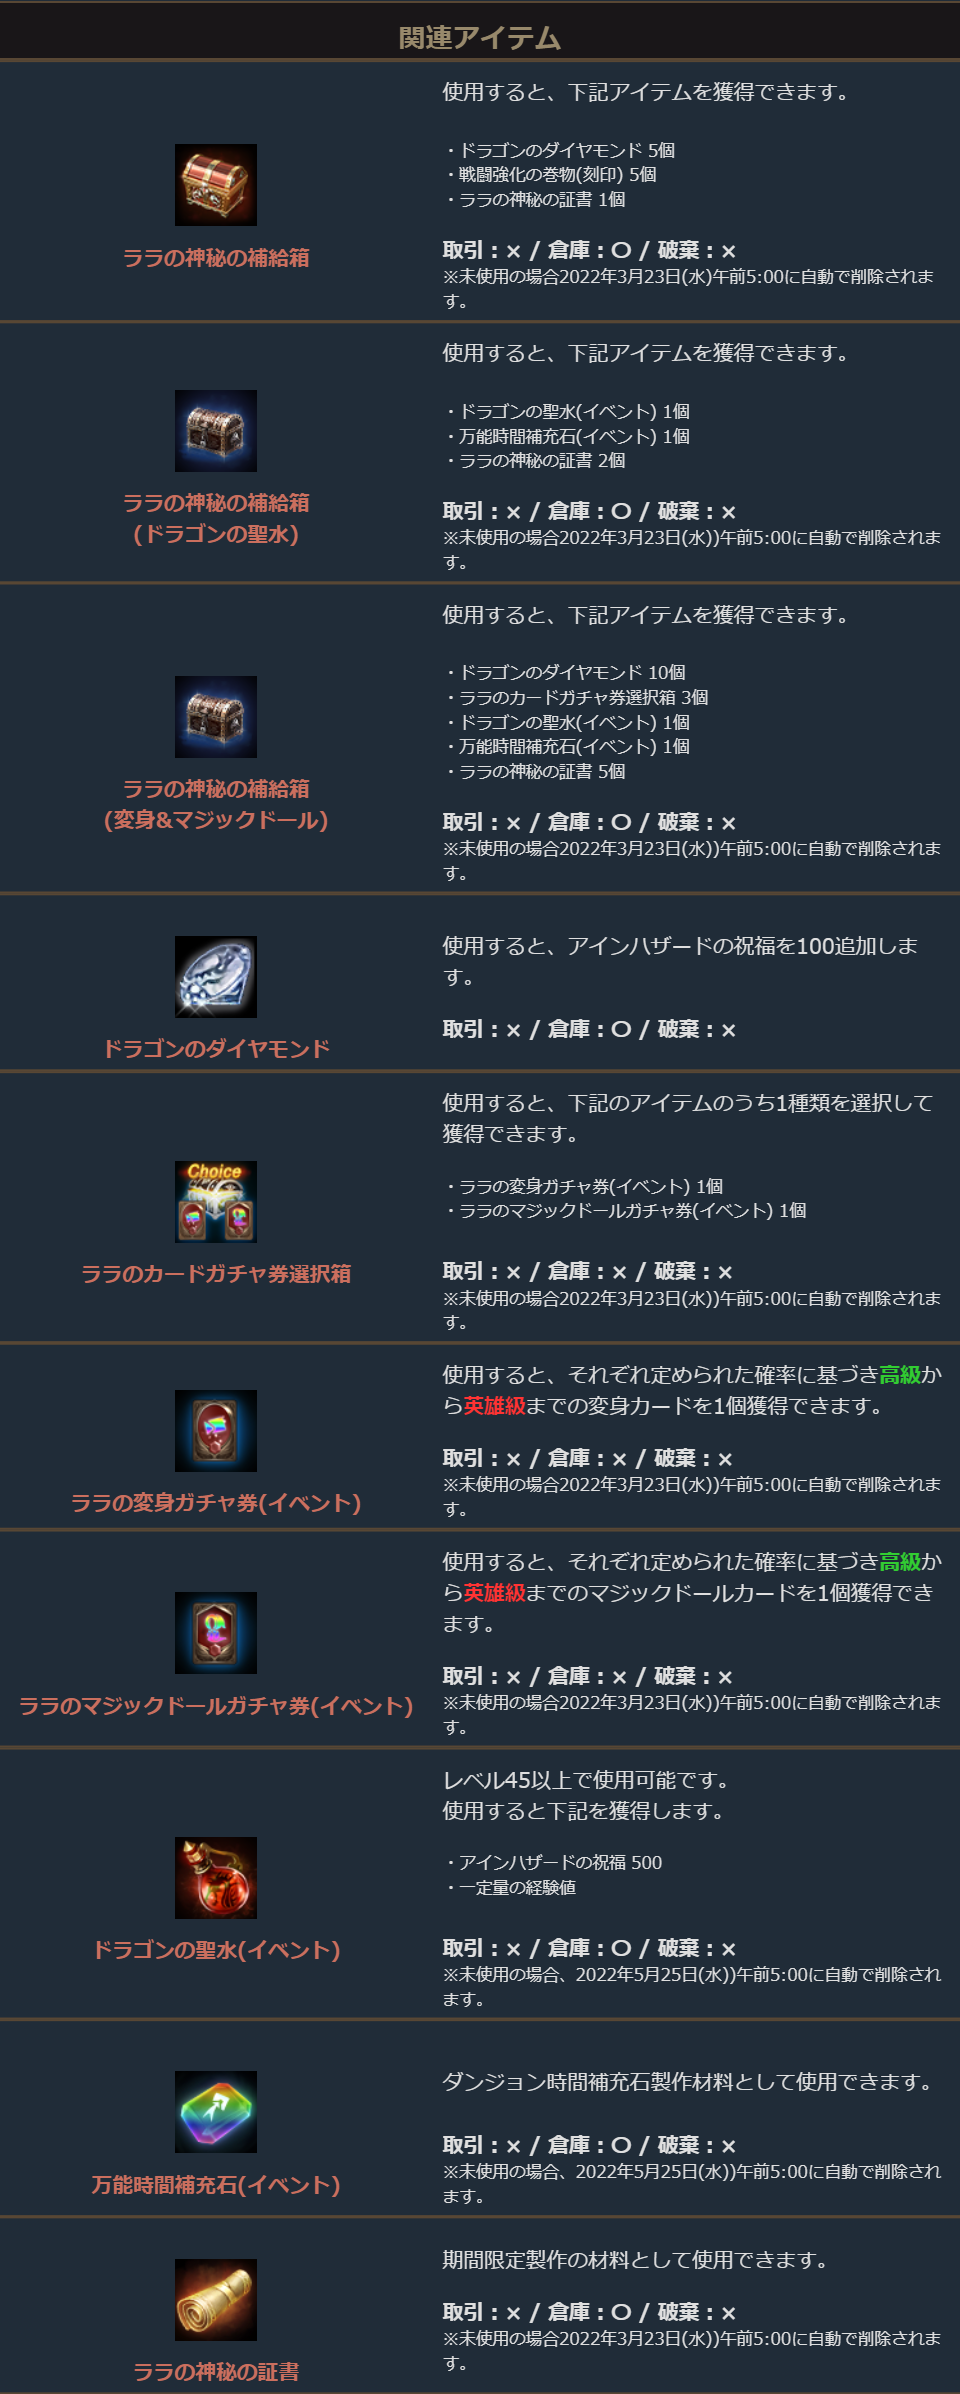Select the ララの変身ガチャ券 card icon
The height and width of the screenshot is (2394, 960).
[x=216, y=1431]
